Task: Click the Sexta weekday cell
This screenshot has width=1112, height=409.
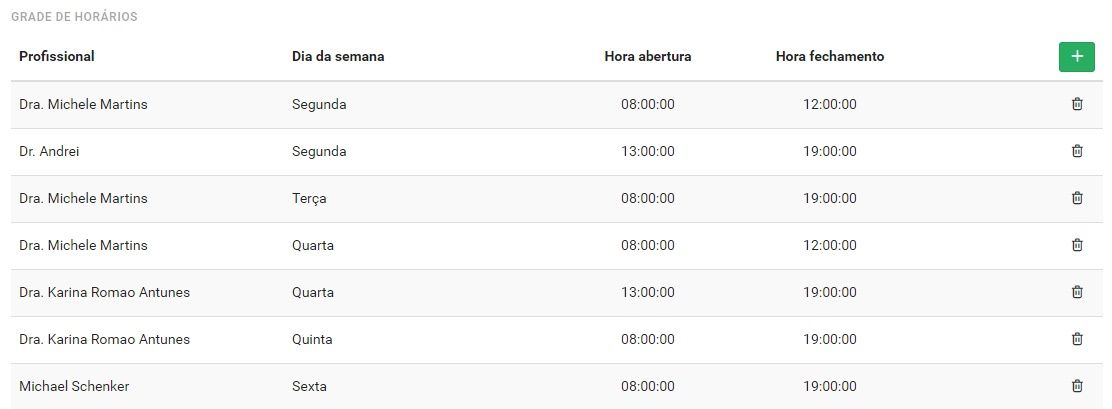Action: pyautogui.click(x=309, y=386)
